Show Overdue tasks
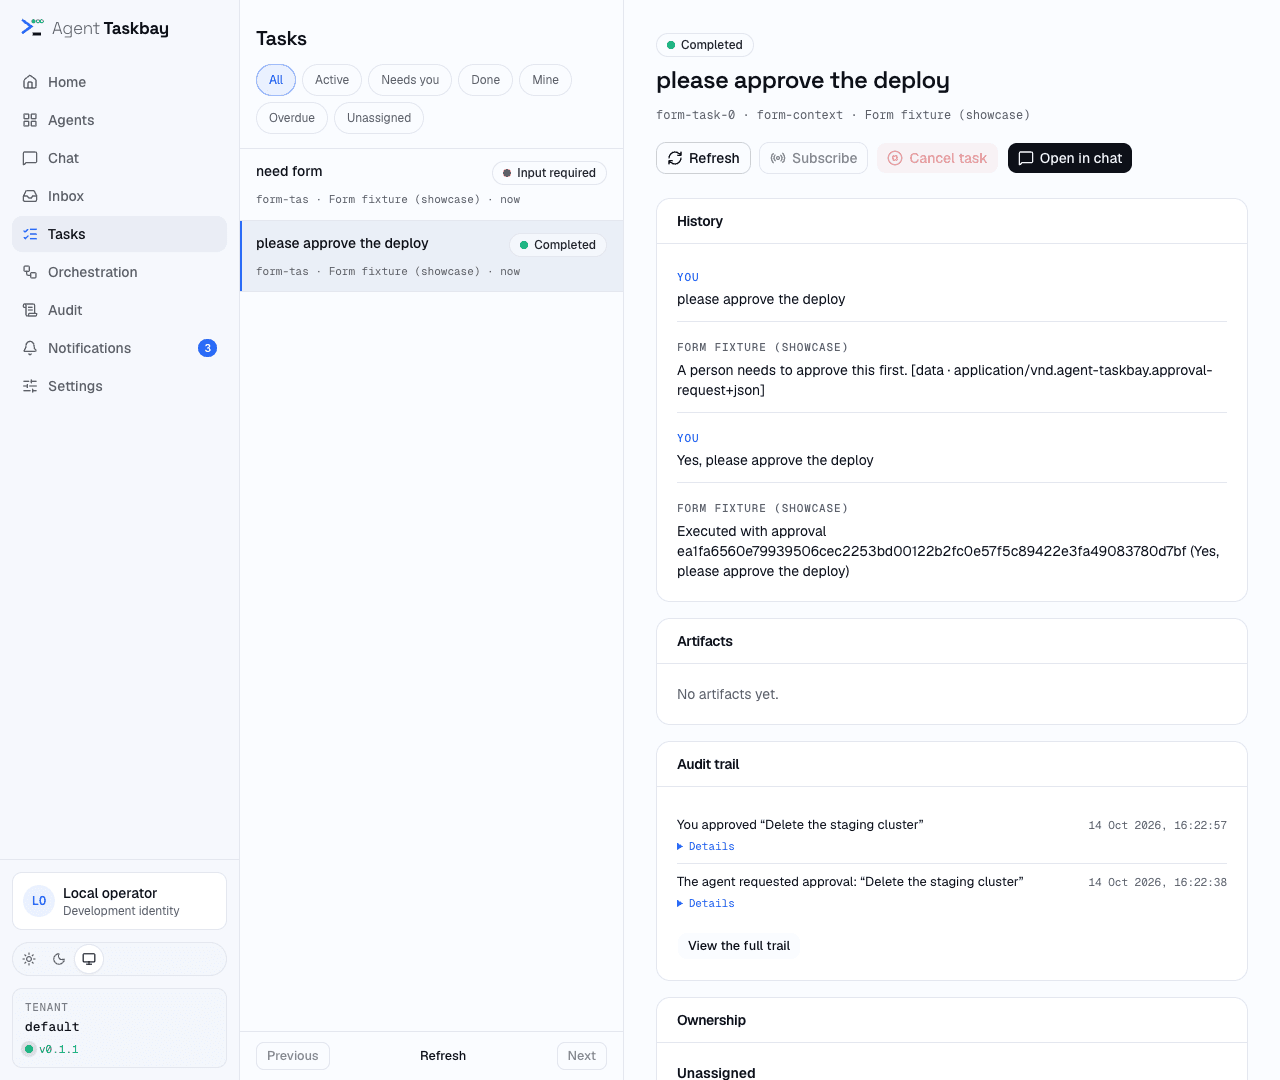 coord(292,118)
